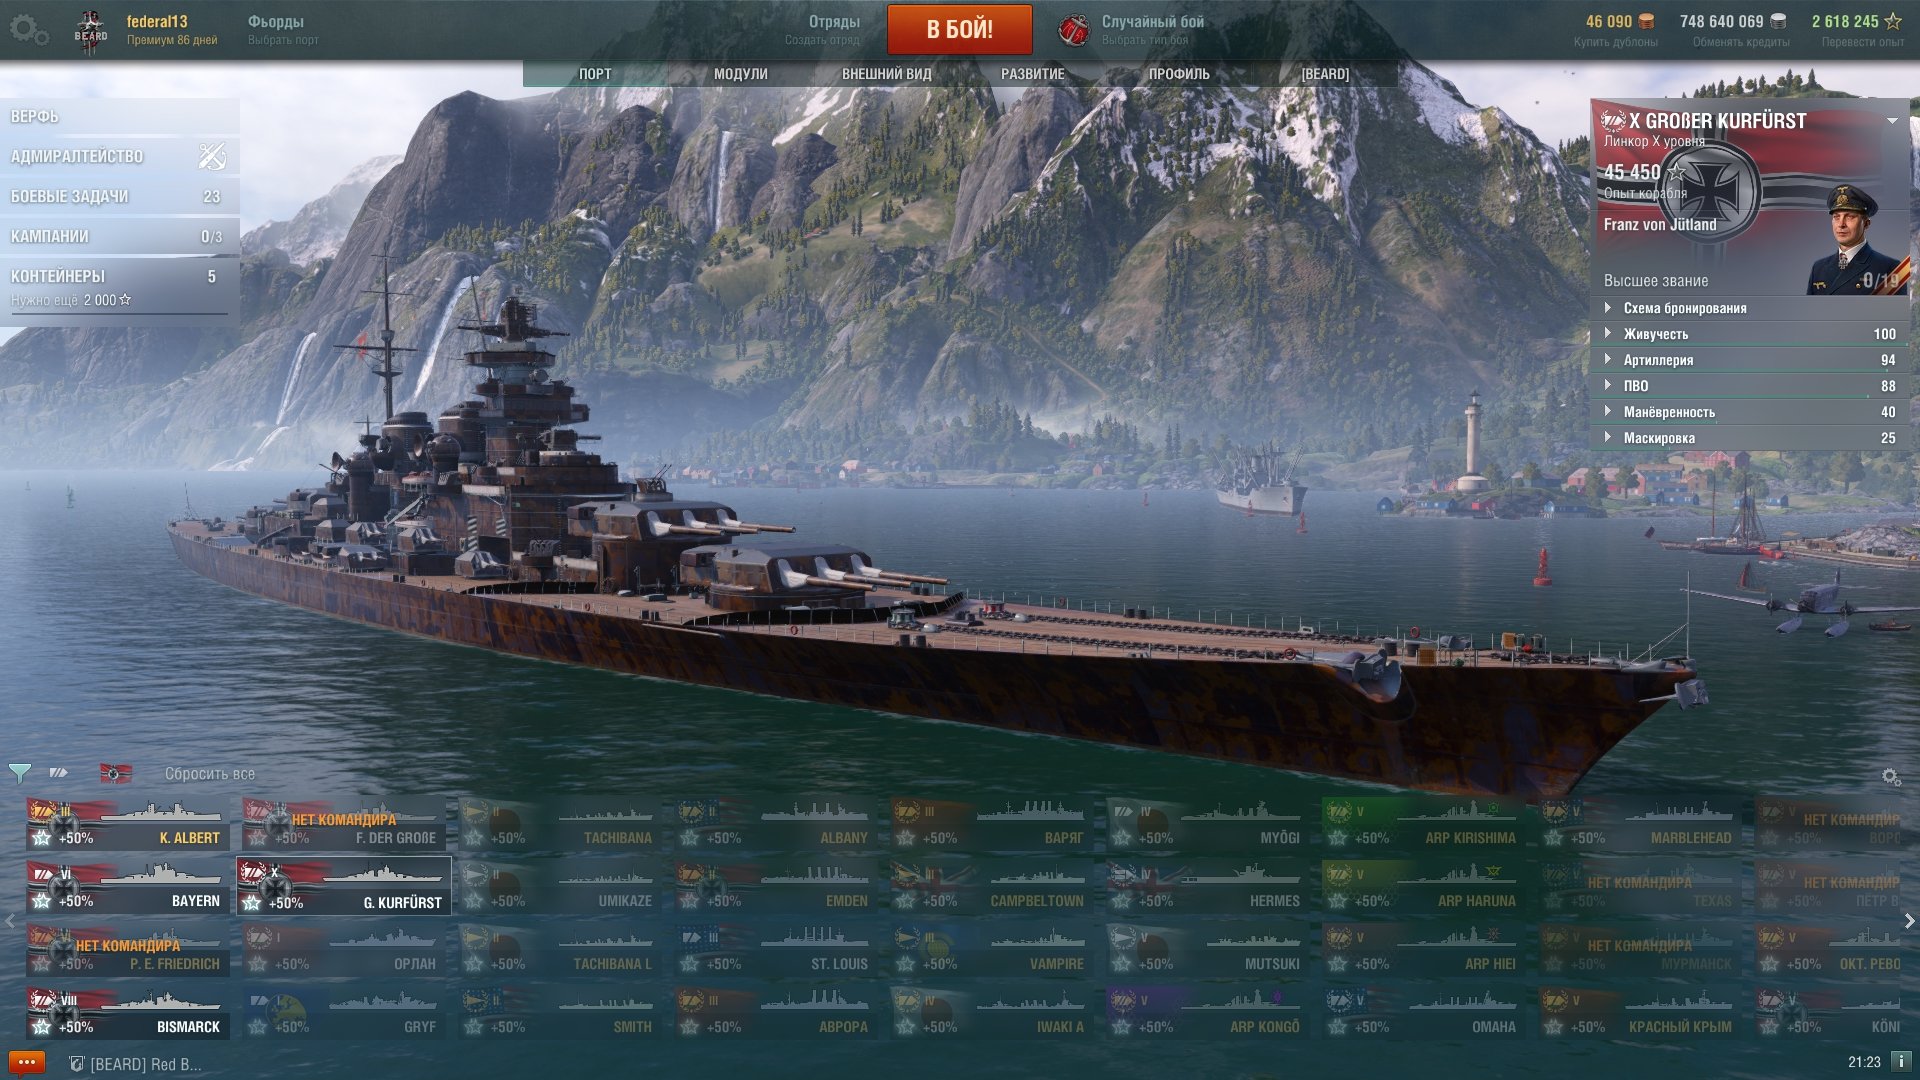Open the ship filter funnel
This screenshot has height=1080, width=1920.
19,773
